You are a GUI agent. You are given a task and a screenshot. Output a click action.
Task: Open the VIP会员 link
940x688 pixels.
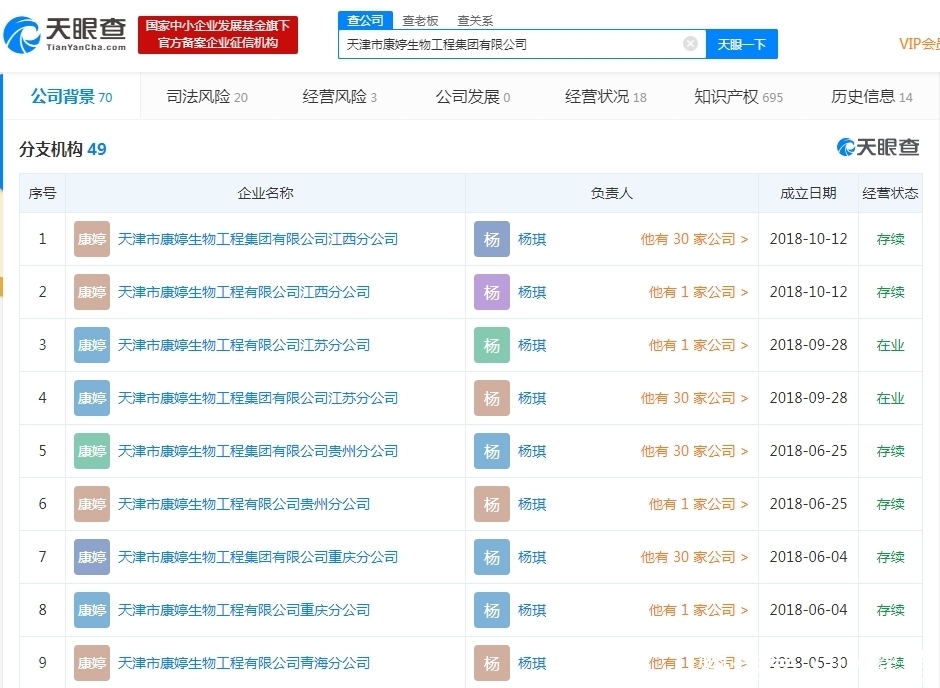pyautogui.click(x=919, y=44)
